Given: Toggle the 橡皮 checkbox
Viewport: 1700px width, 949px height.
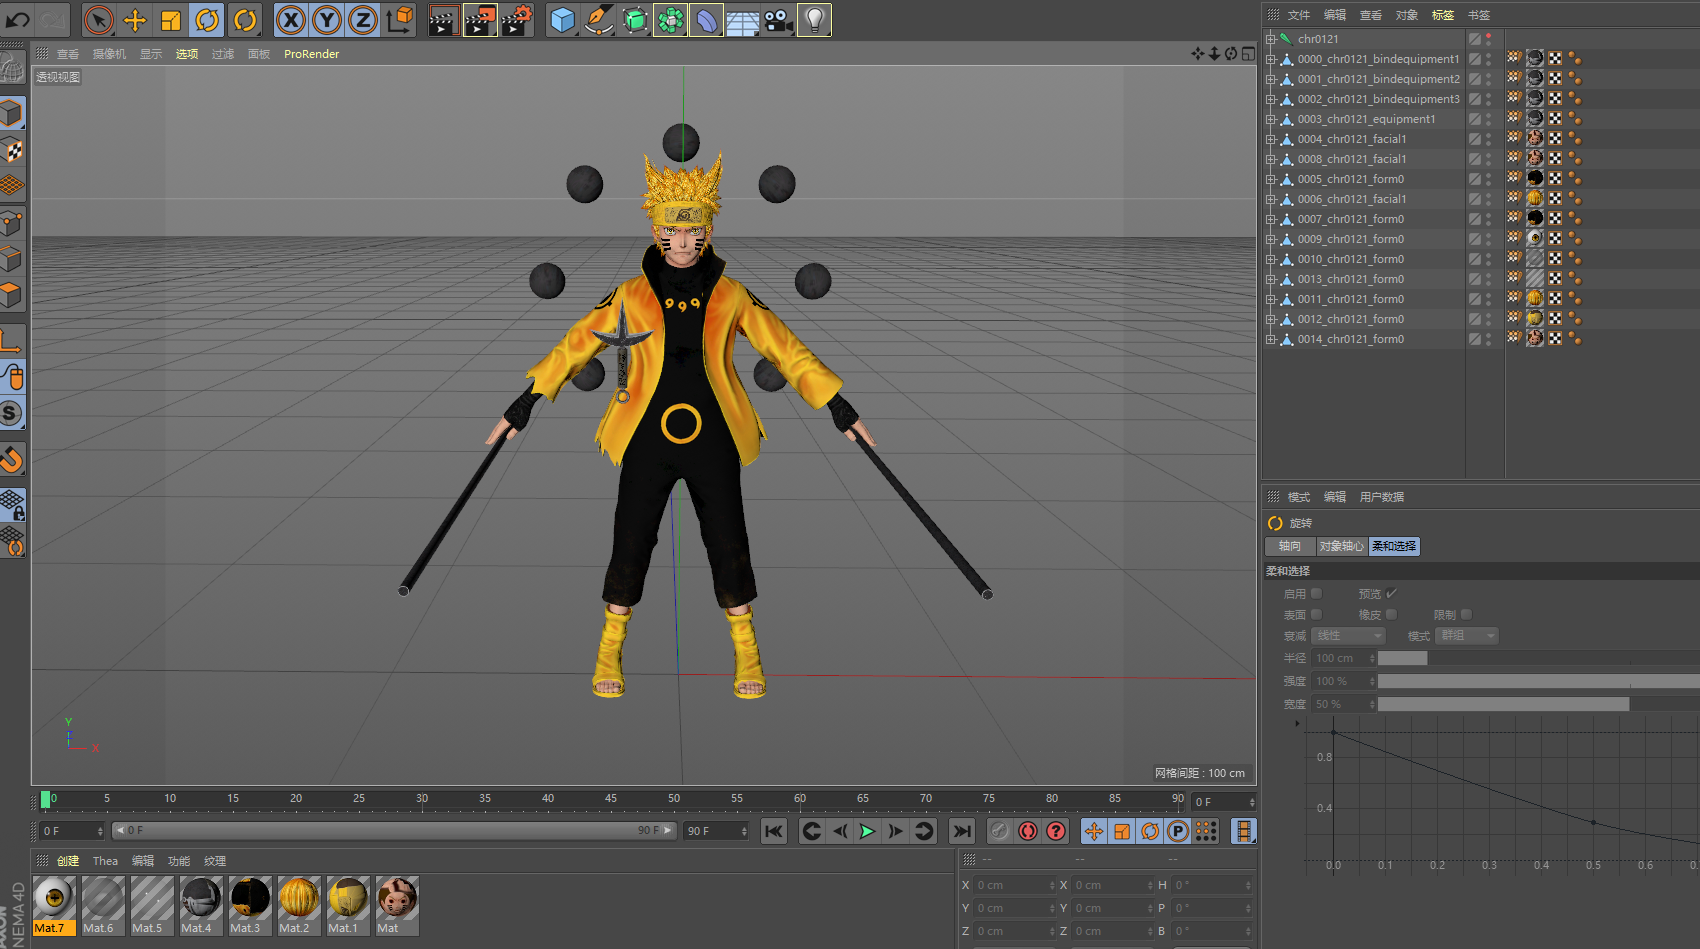Looking at the screenshot, I should 1391,615.
